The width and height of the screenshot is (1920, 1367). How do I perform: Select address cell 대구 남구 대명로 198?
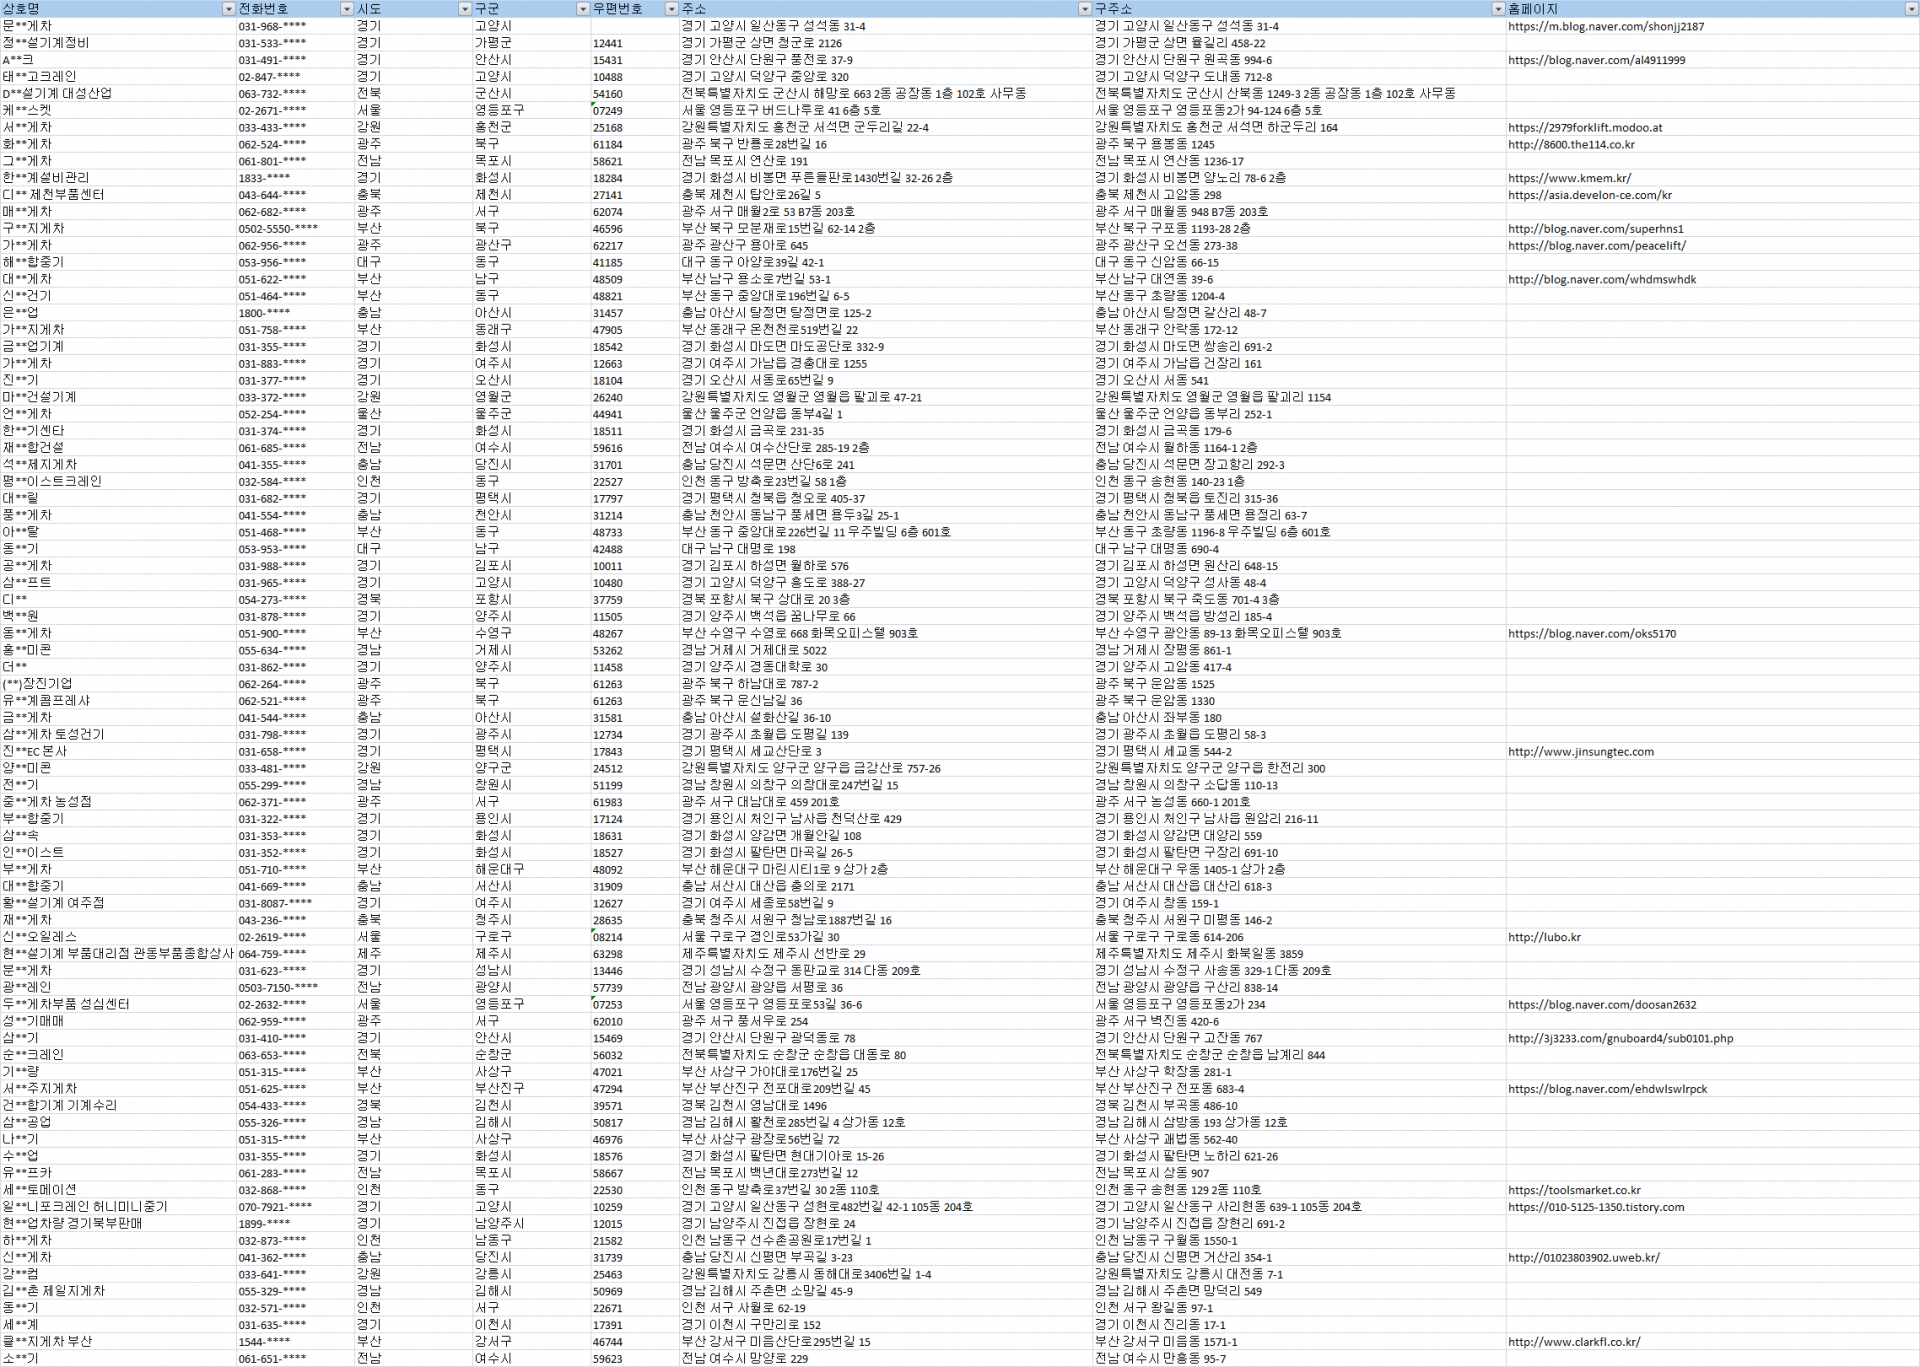738,549
